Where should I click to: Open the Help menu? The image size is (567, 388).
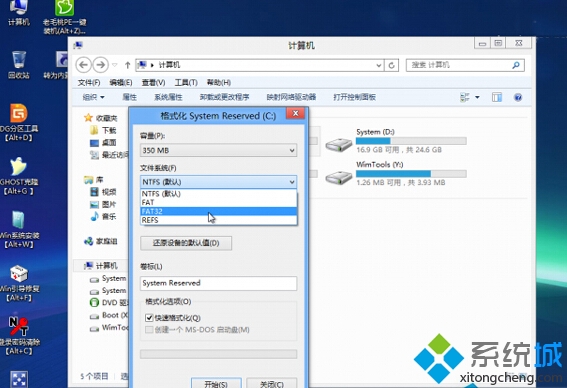point(218,82)
